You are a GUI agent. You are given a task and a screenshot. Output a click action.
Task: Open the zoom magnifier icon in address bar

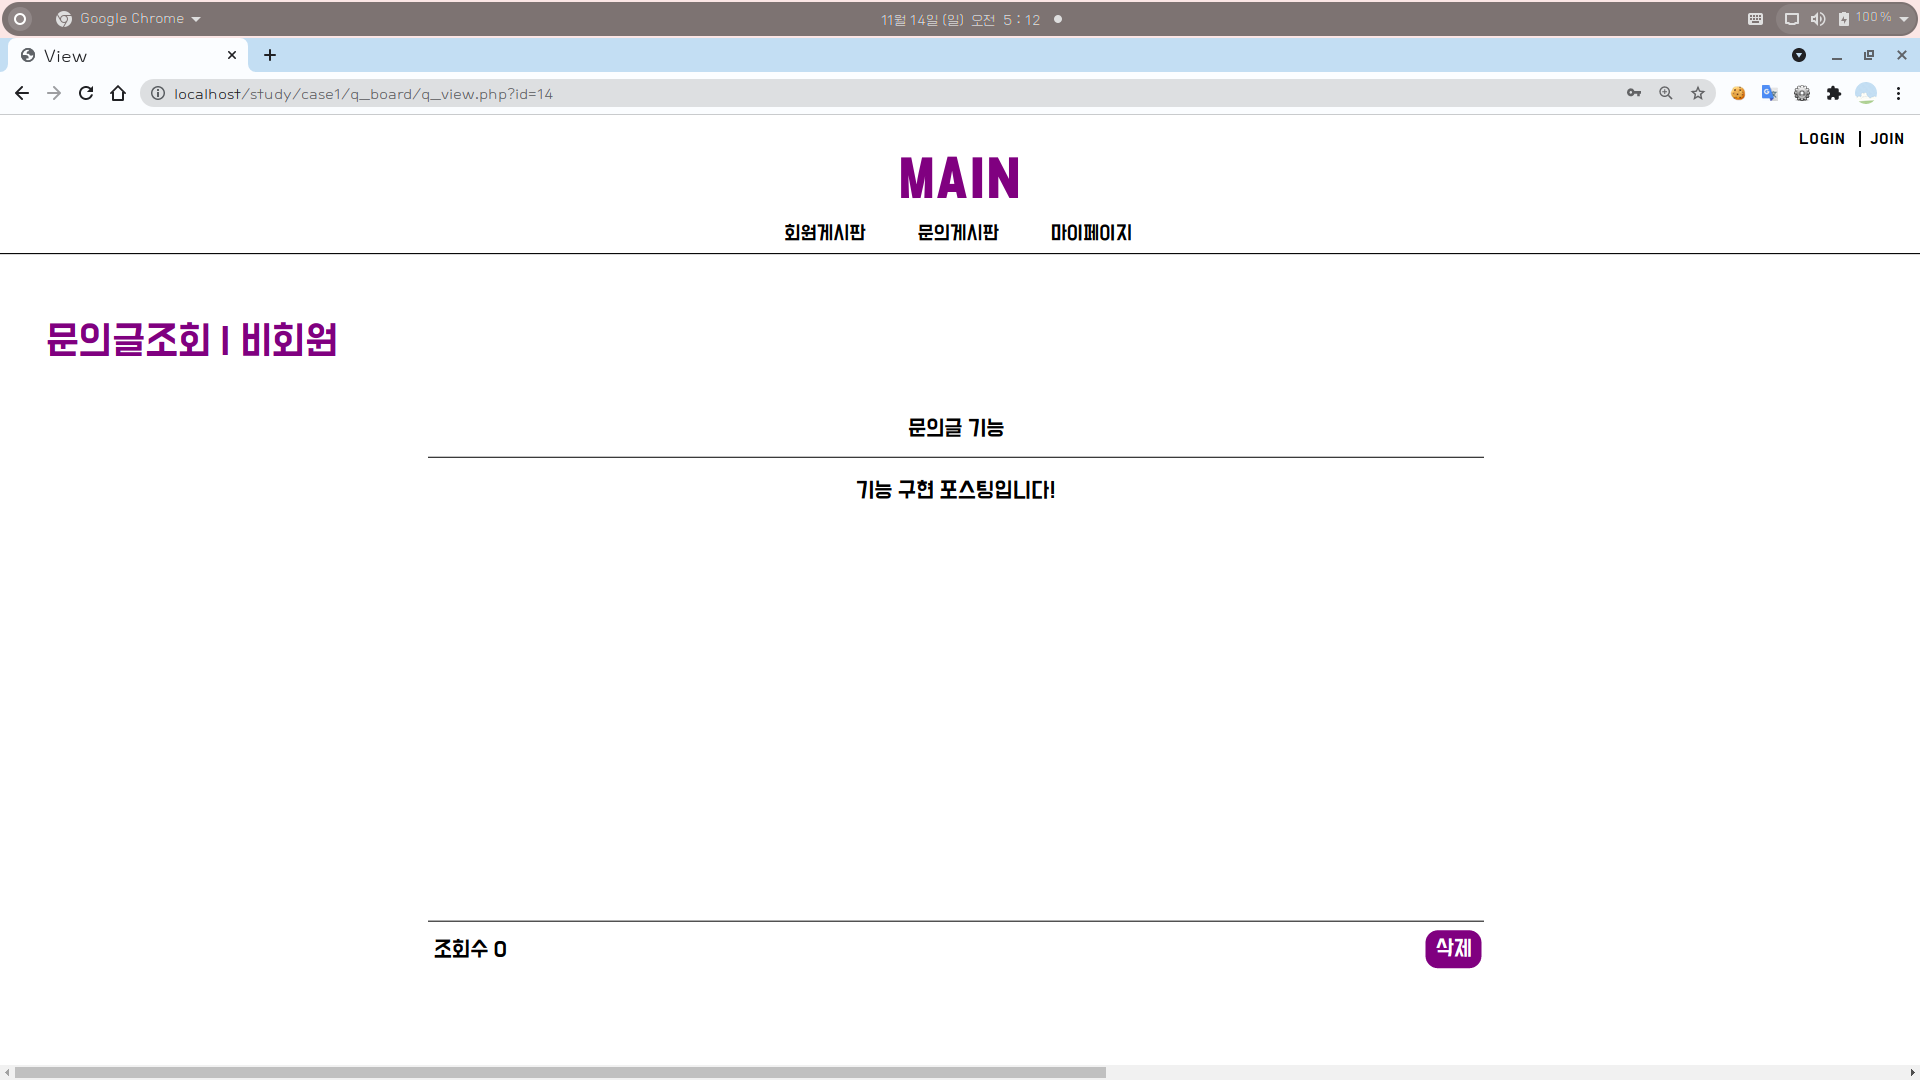pos(1666,93)
